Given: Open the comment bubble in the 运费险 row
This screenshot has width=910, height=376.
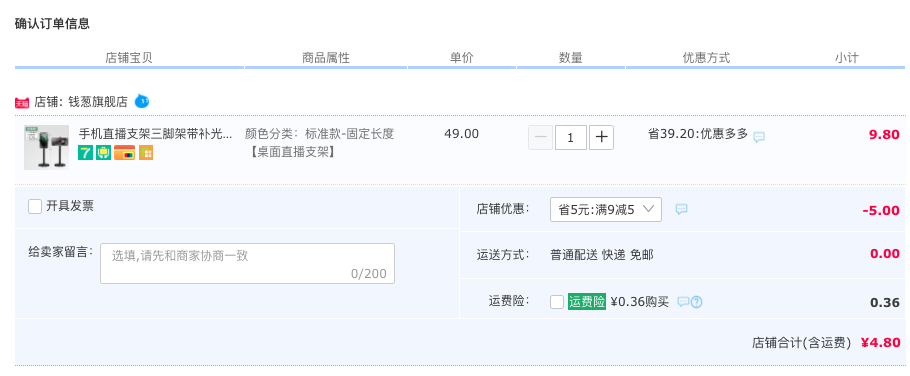Looking at the screenshot, I should pyautogui.click(x=683, y=302).
